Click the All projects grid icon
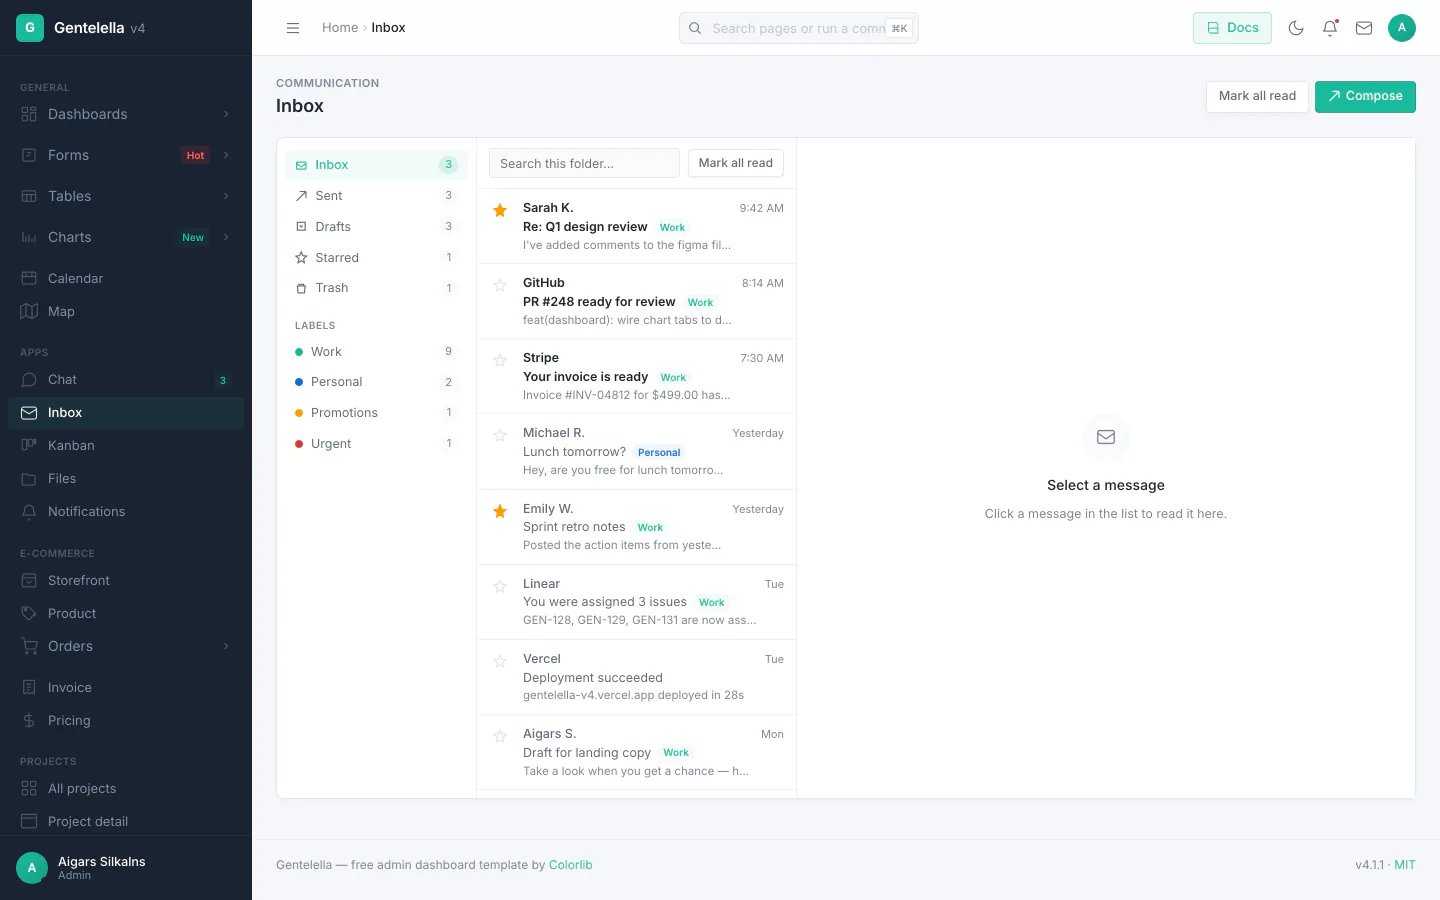This screenshot has height=900, width=1440. [x=29, y=788]
